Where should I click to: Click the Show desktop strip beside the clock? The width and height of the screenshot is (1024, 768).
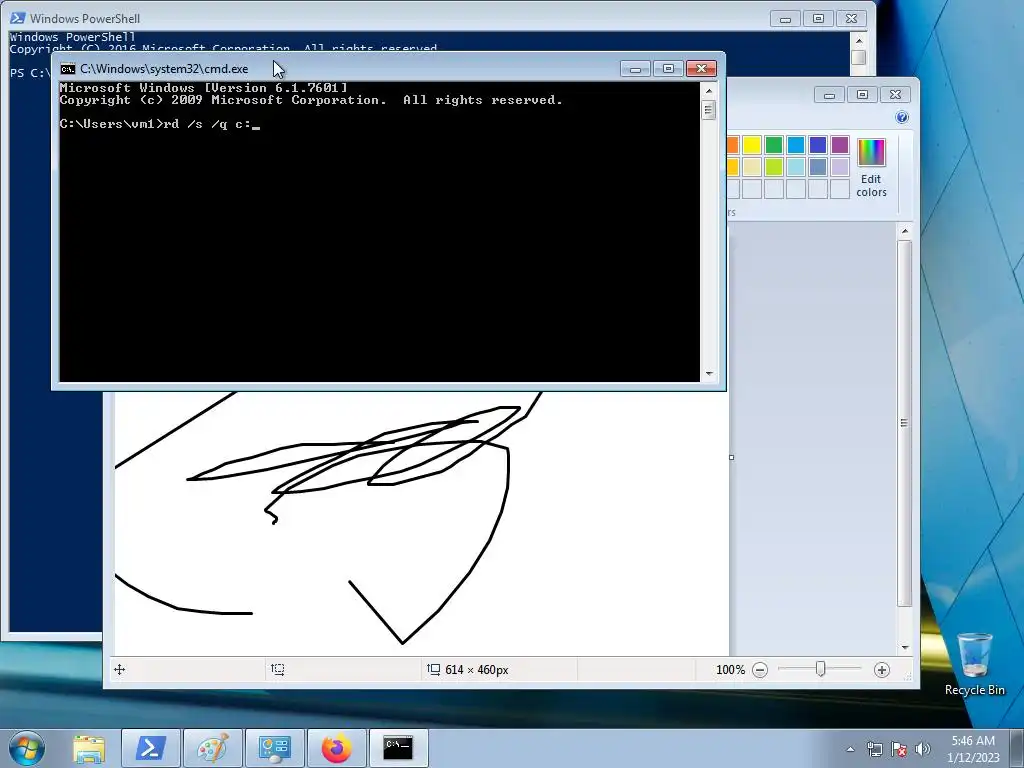point(1018,748)
